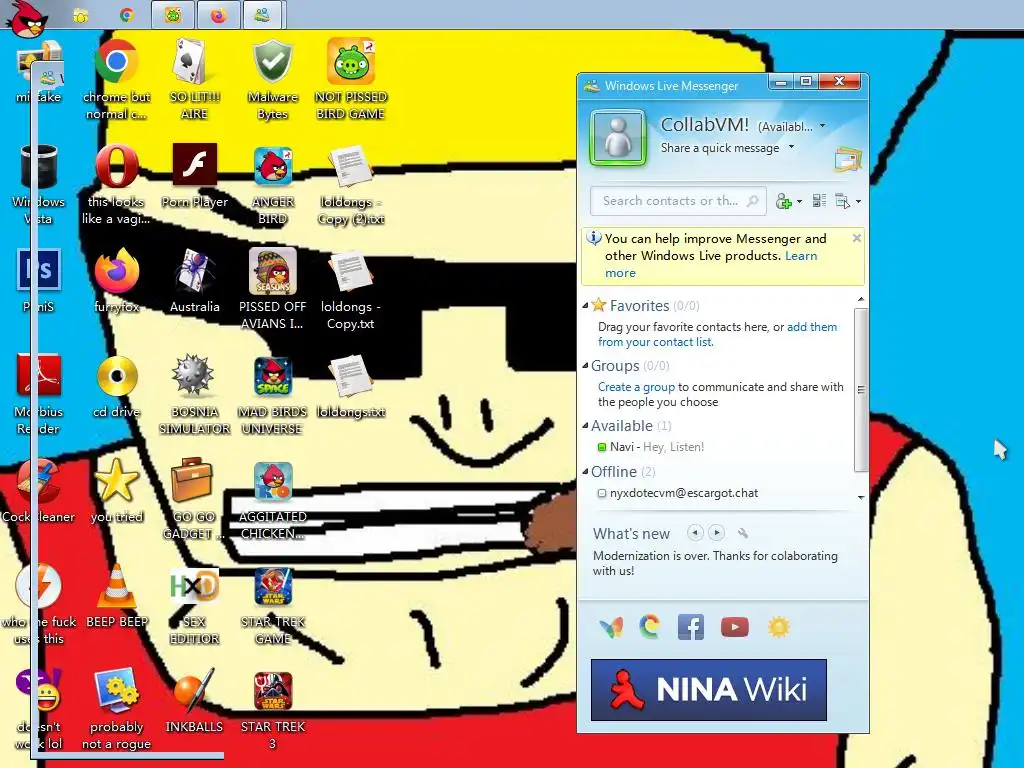Open the show menu dropdown arrow
The width and height of the screenshot is (1024, 768).
pos(858,202)
